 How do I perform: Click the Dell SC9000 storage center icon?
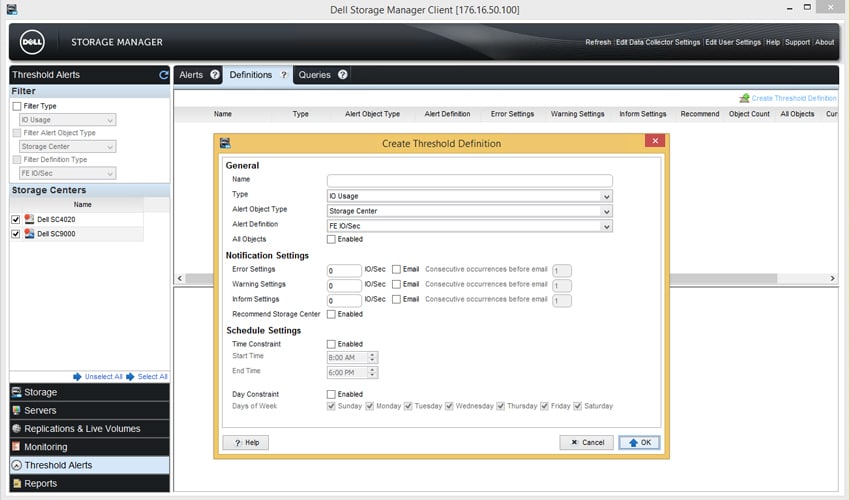29,234
